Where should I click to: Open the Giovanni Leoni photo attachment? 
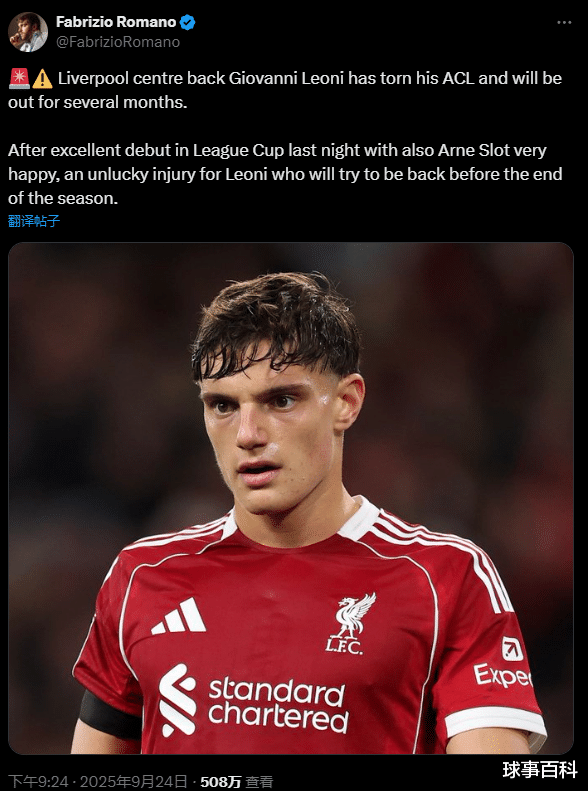tap(291, 498)
